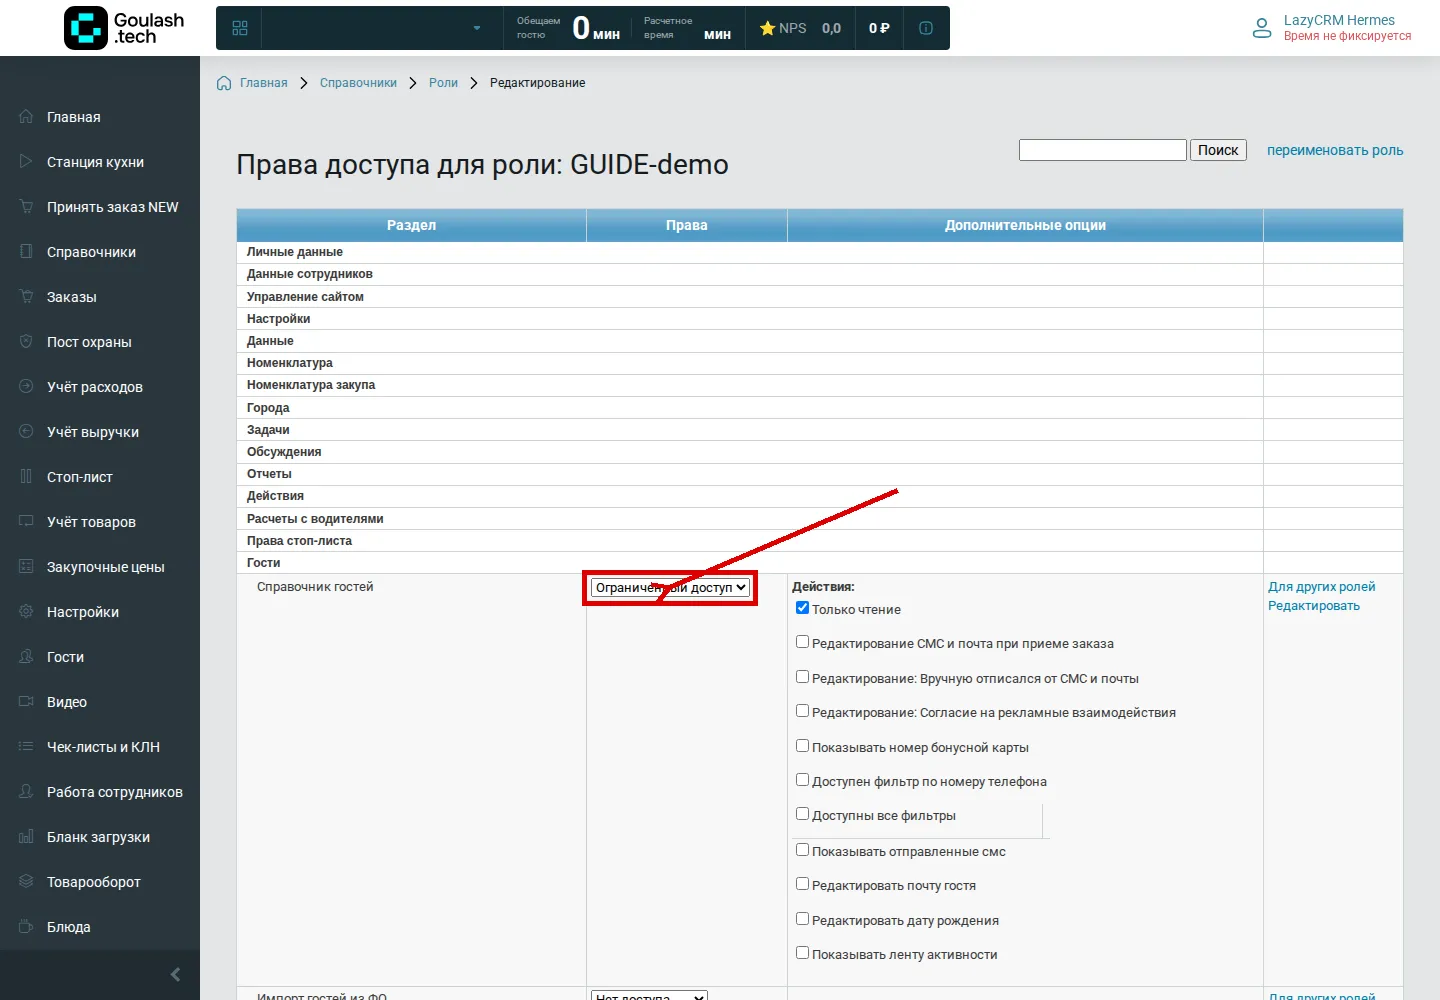
Task: Click the Учёт расходов sidebar icon
Action: click(x=26, y=386)
